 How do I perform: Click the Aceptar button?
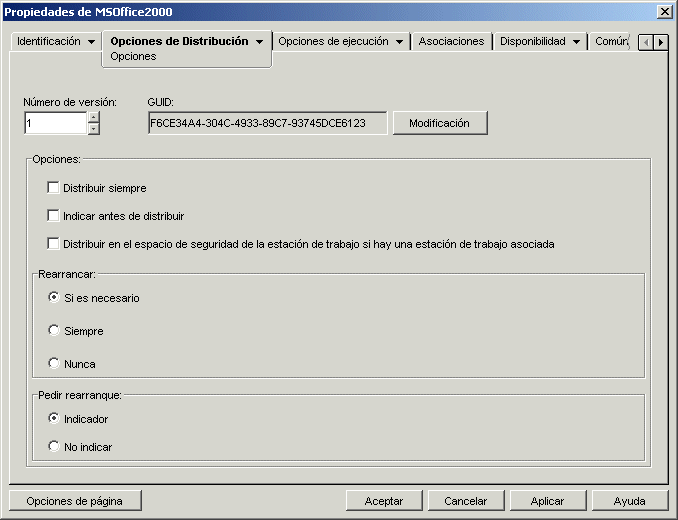384,501
